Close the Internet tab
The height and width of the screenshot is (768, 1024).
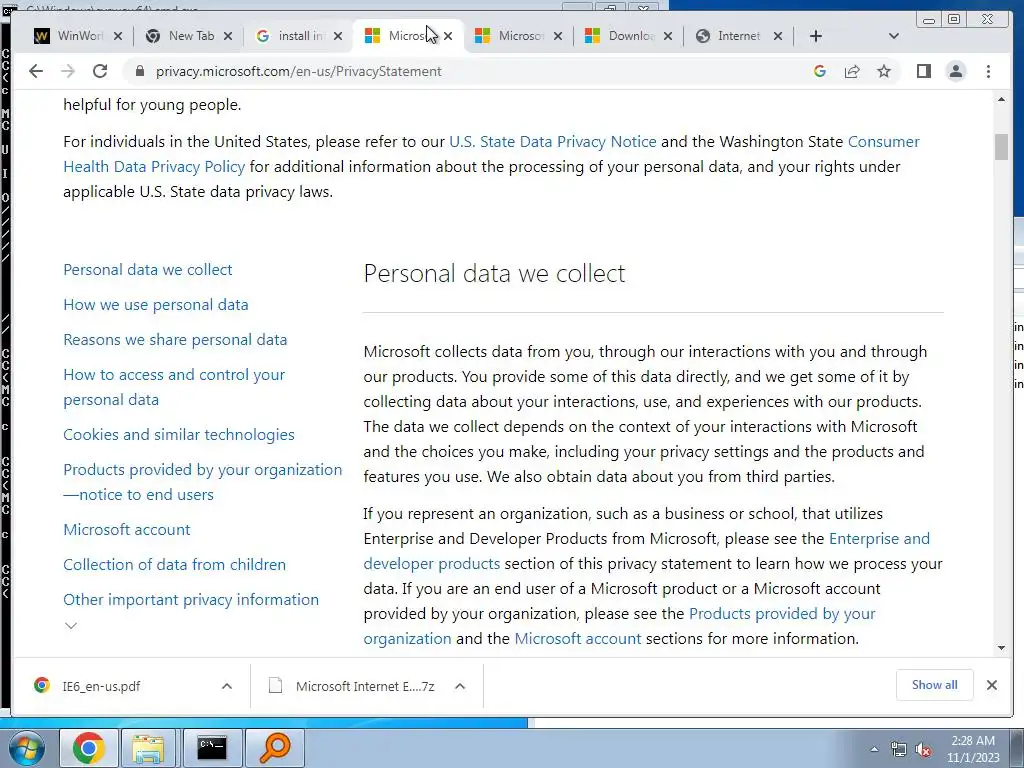point(778,36)
